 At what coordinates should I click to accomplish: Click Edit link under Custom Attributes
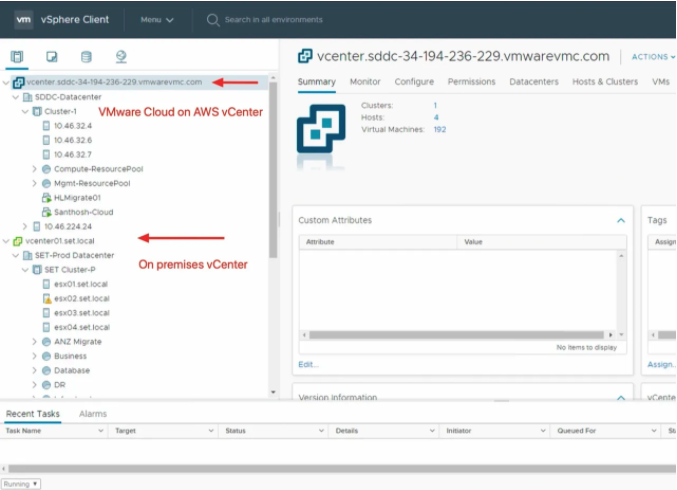(x=308, y=364)
